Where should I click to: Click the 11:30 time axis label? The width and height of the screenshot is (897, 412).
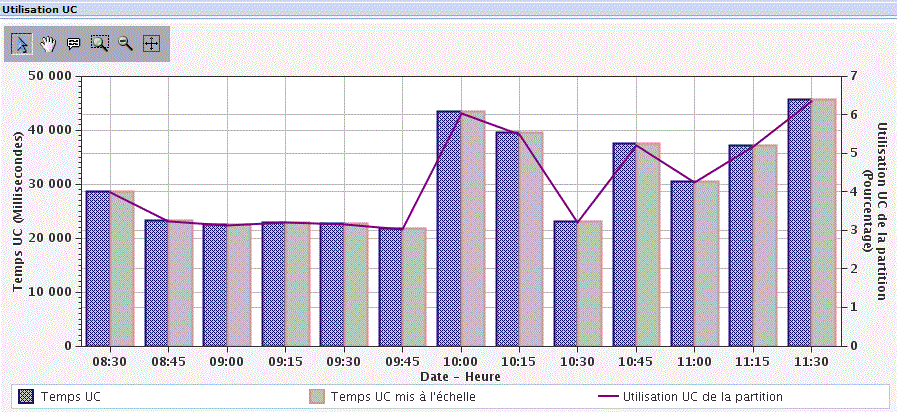[x=811, y=363]
